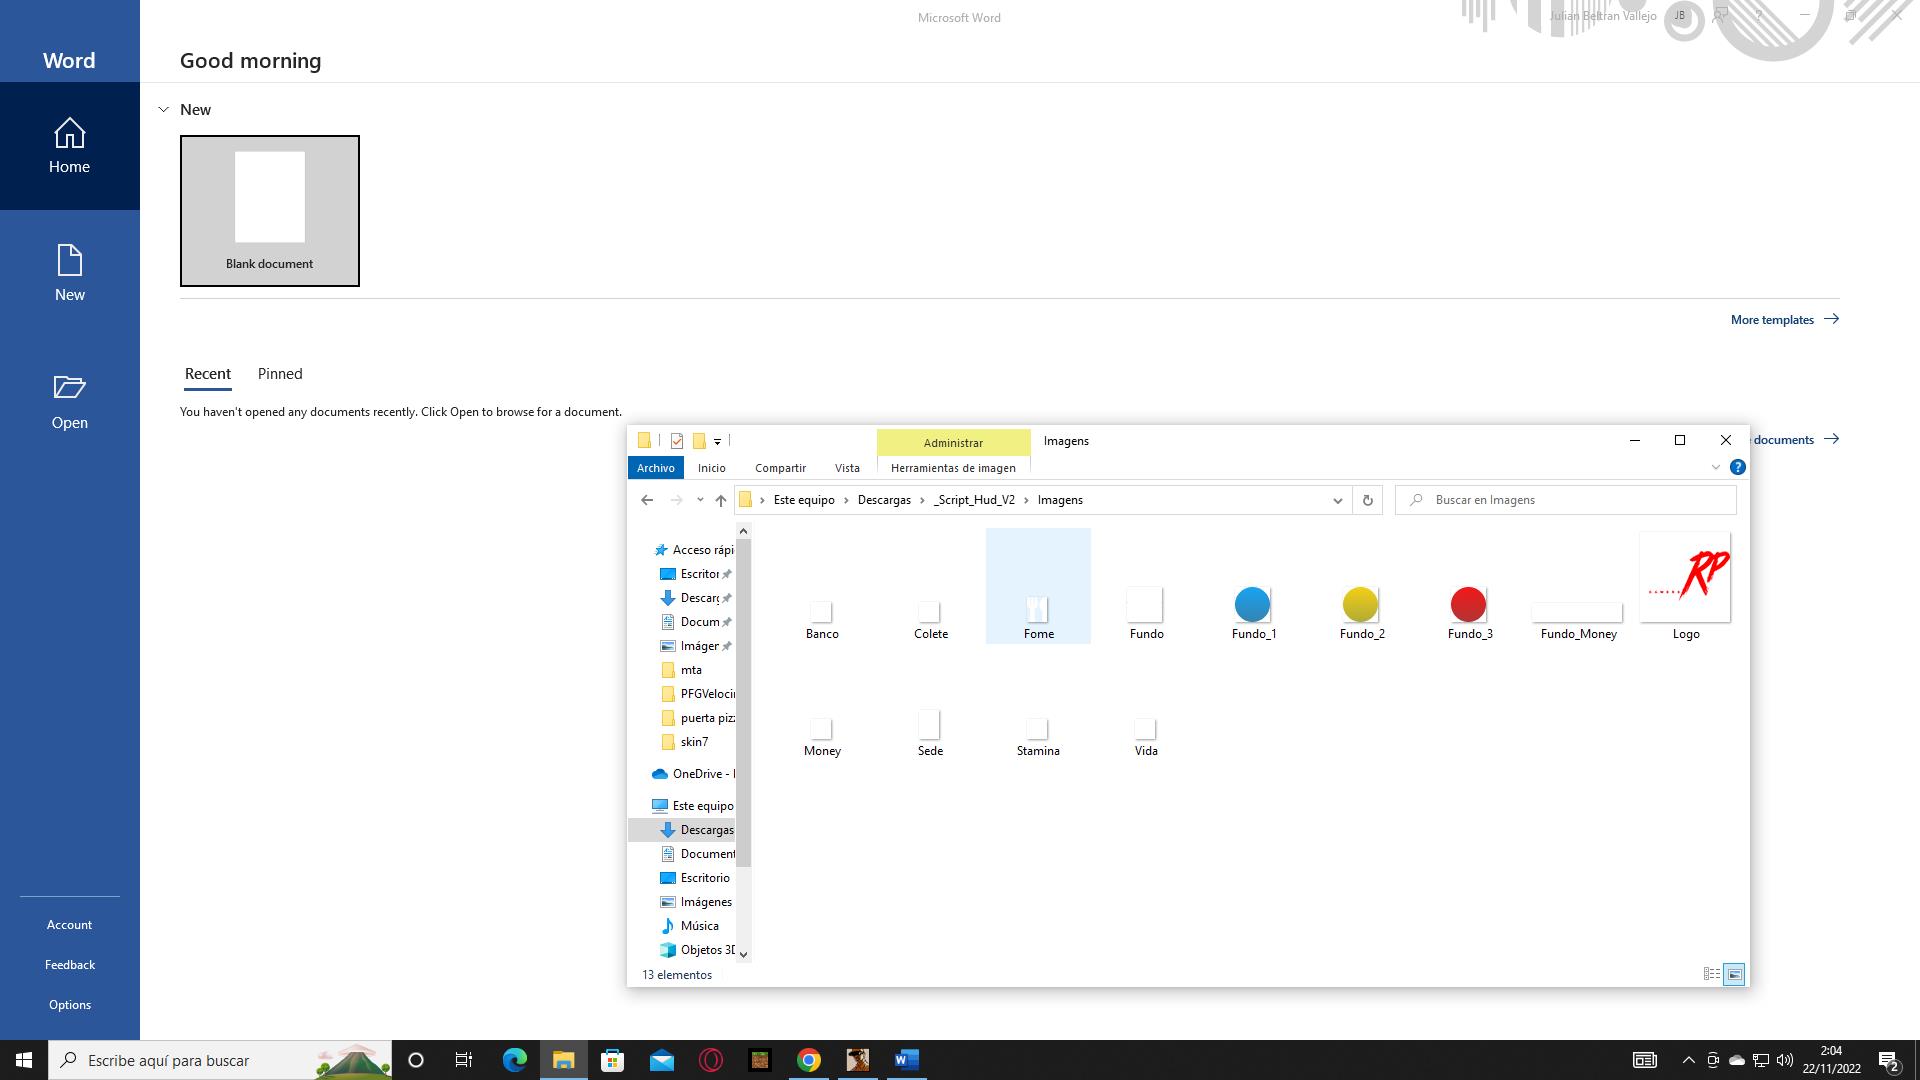Screen dimensions: 1920x1080
Task: Switch Explorer to large icons view
Action: pos(1735,974)
